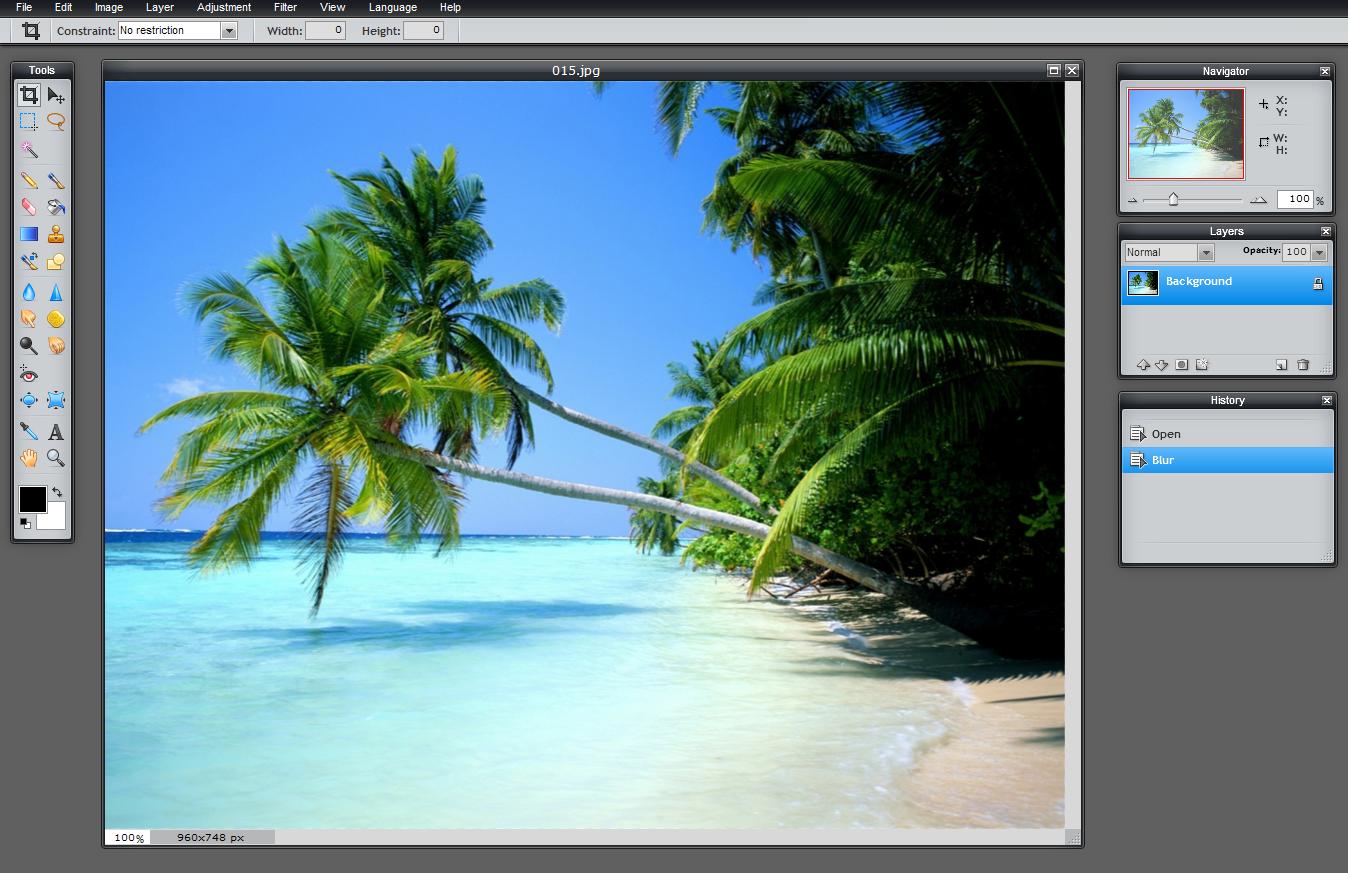This screenshot has width=1348, height=873.
Task: Activate the Eraser tool
Action: point(29,207)
